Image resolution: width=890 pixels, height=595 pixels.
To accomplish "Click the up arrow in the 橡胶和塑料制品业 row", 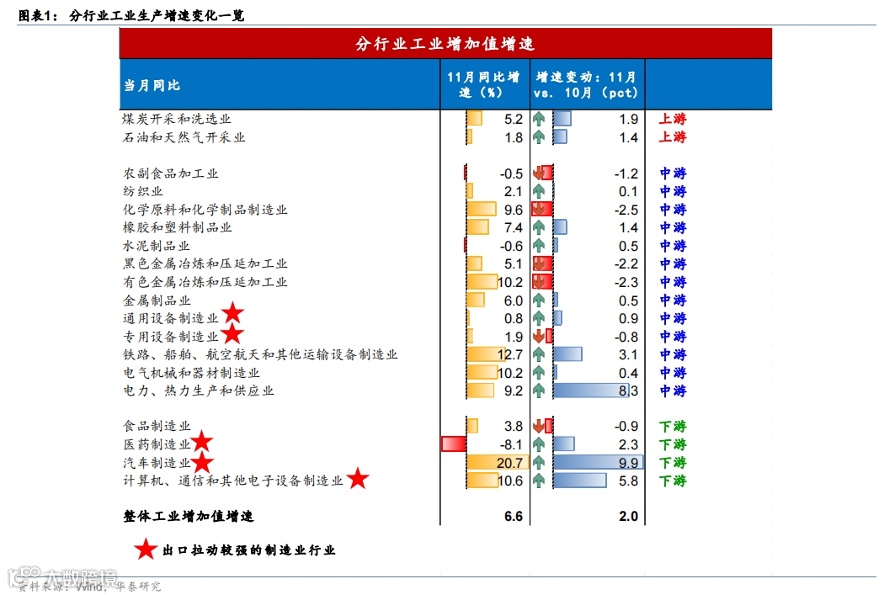I will [539, 228].
